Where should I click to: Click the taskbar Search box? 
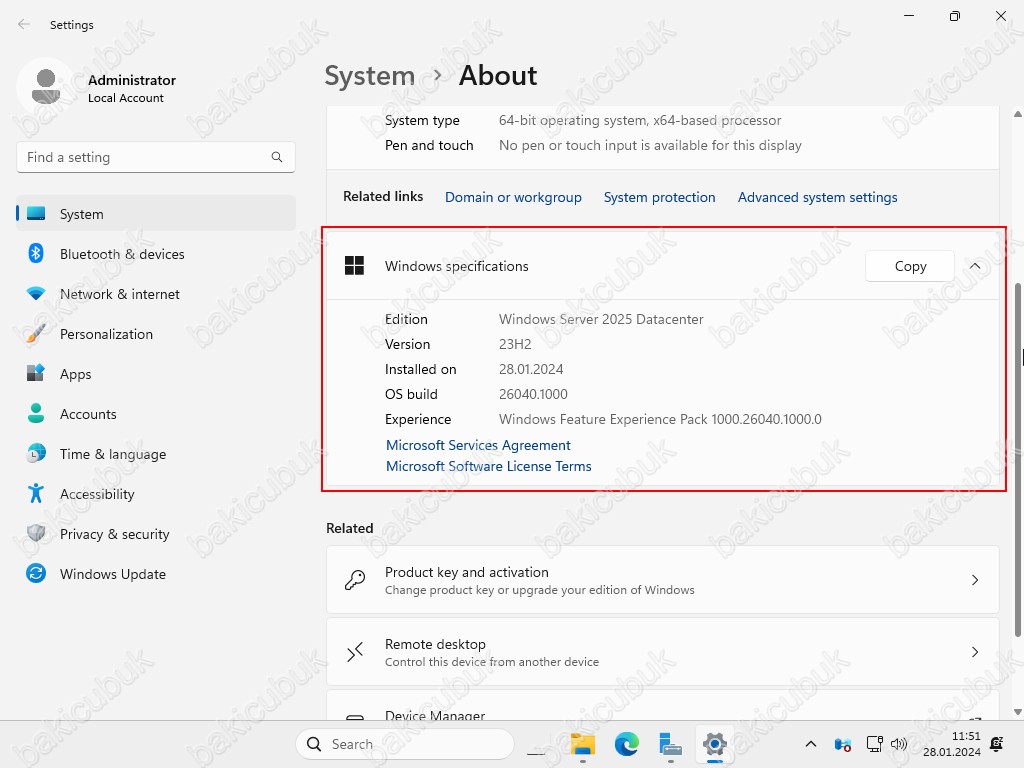click(x=405, y=744)
